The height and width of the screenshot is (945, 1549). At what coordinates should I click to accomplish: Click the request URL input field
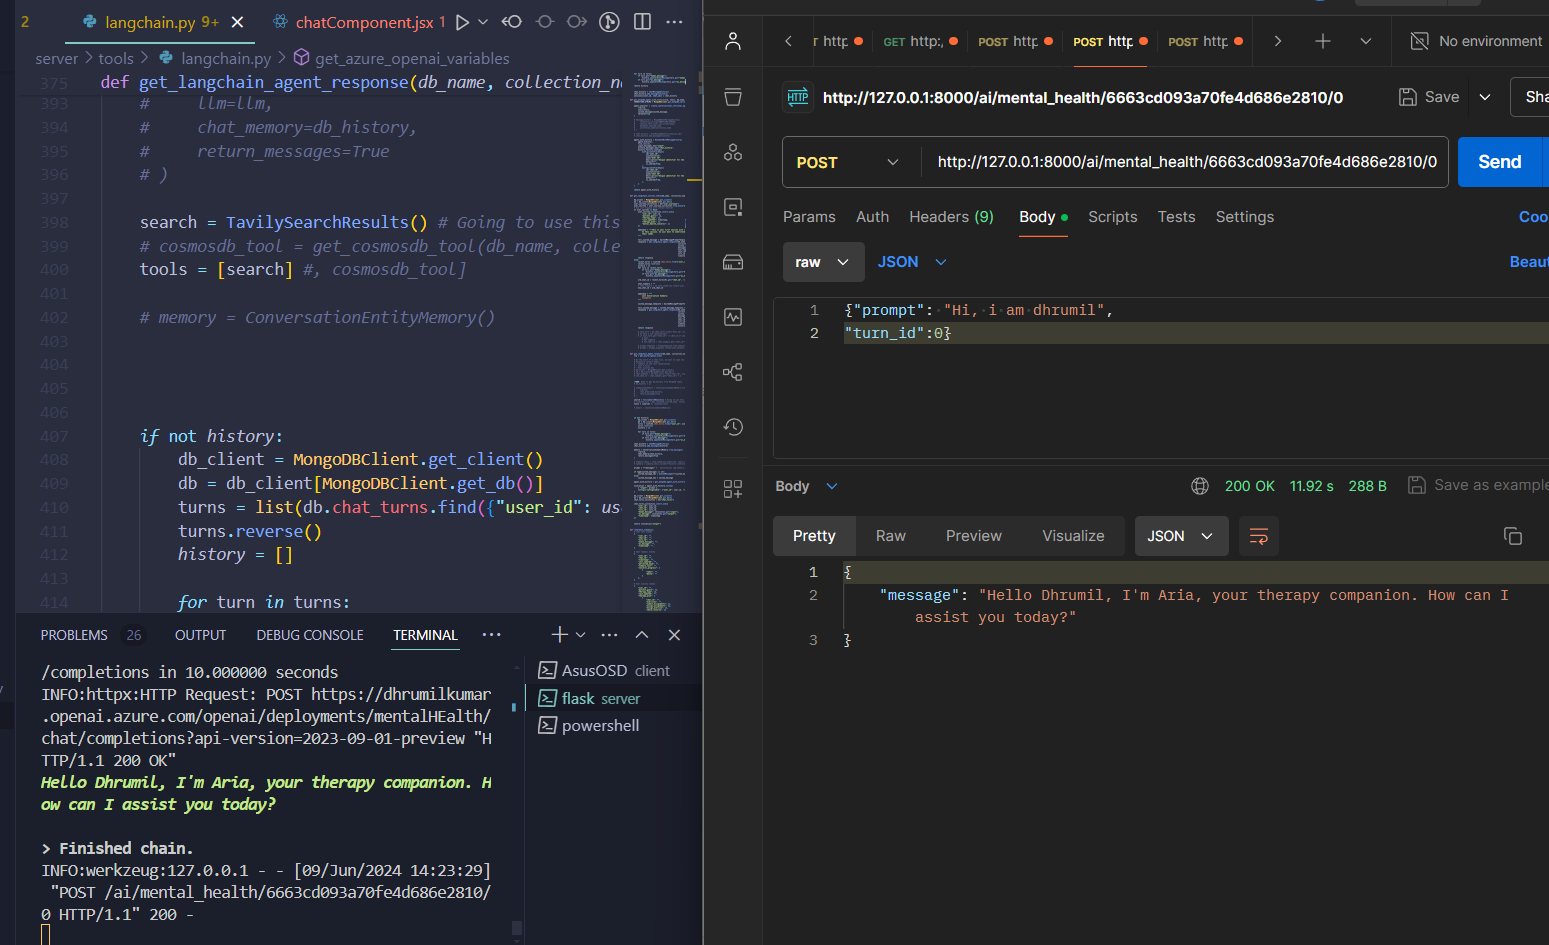point(1186,162)
